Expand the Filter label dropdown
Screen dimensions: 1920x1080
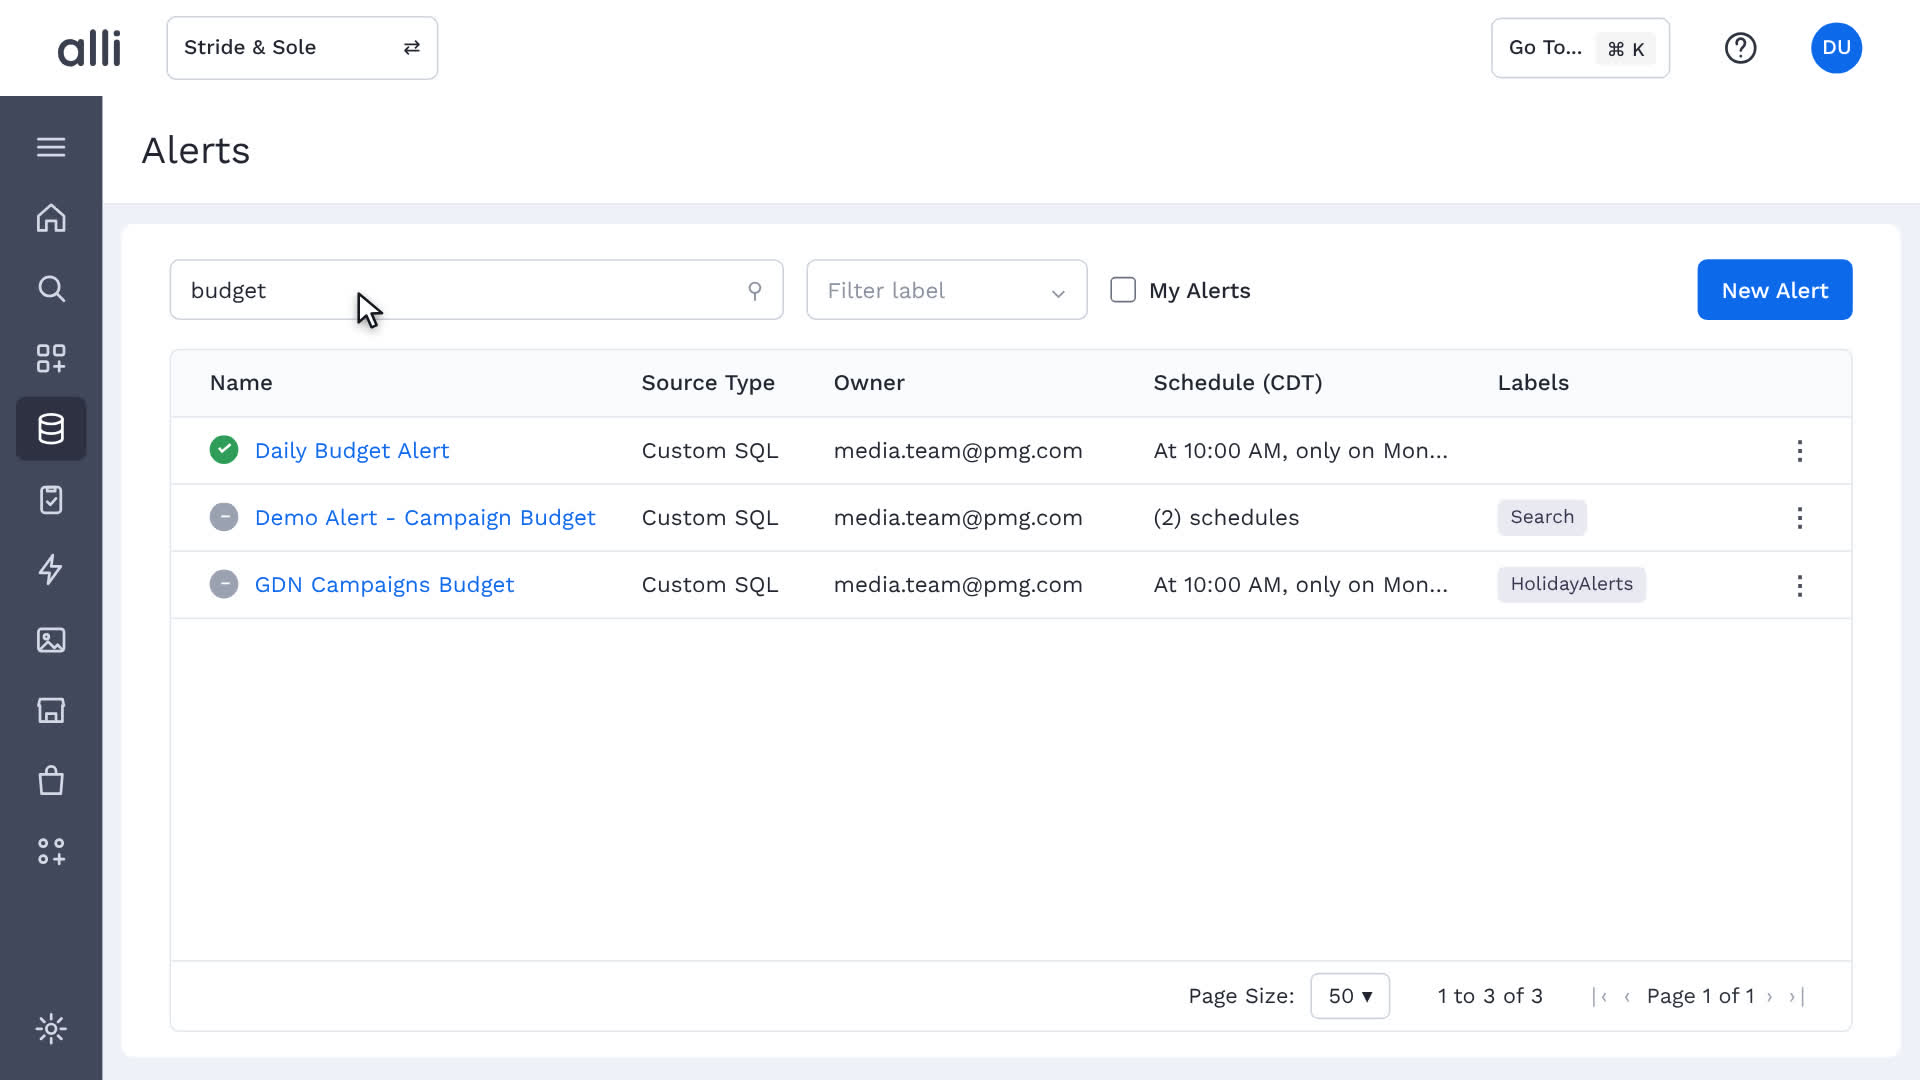click(x=947, y=290)
